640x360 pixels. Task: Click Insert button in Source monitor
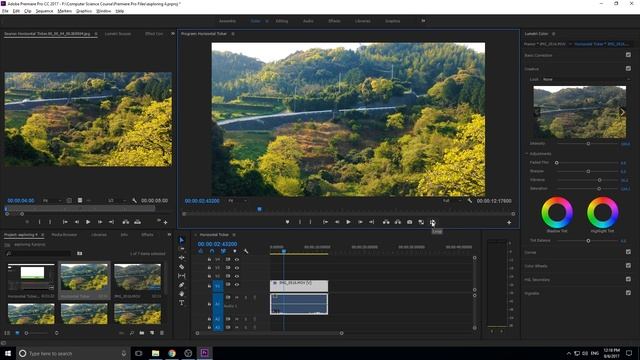[126, 222]
